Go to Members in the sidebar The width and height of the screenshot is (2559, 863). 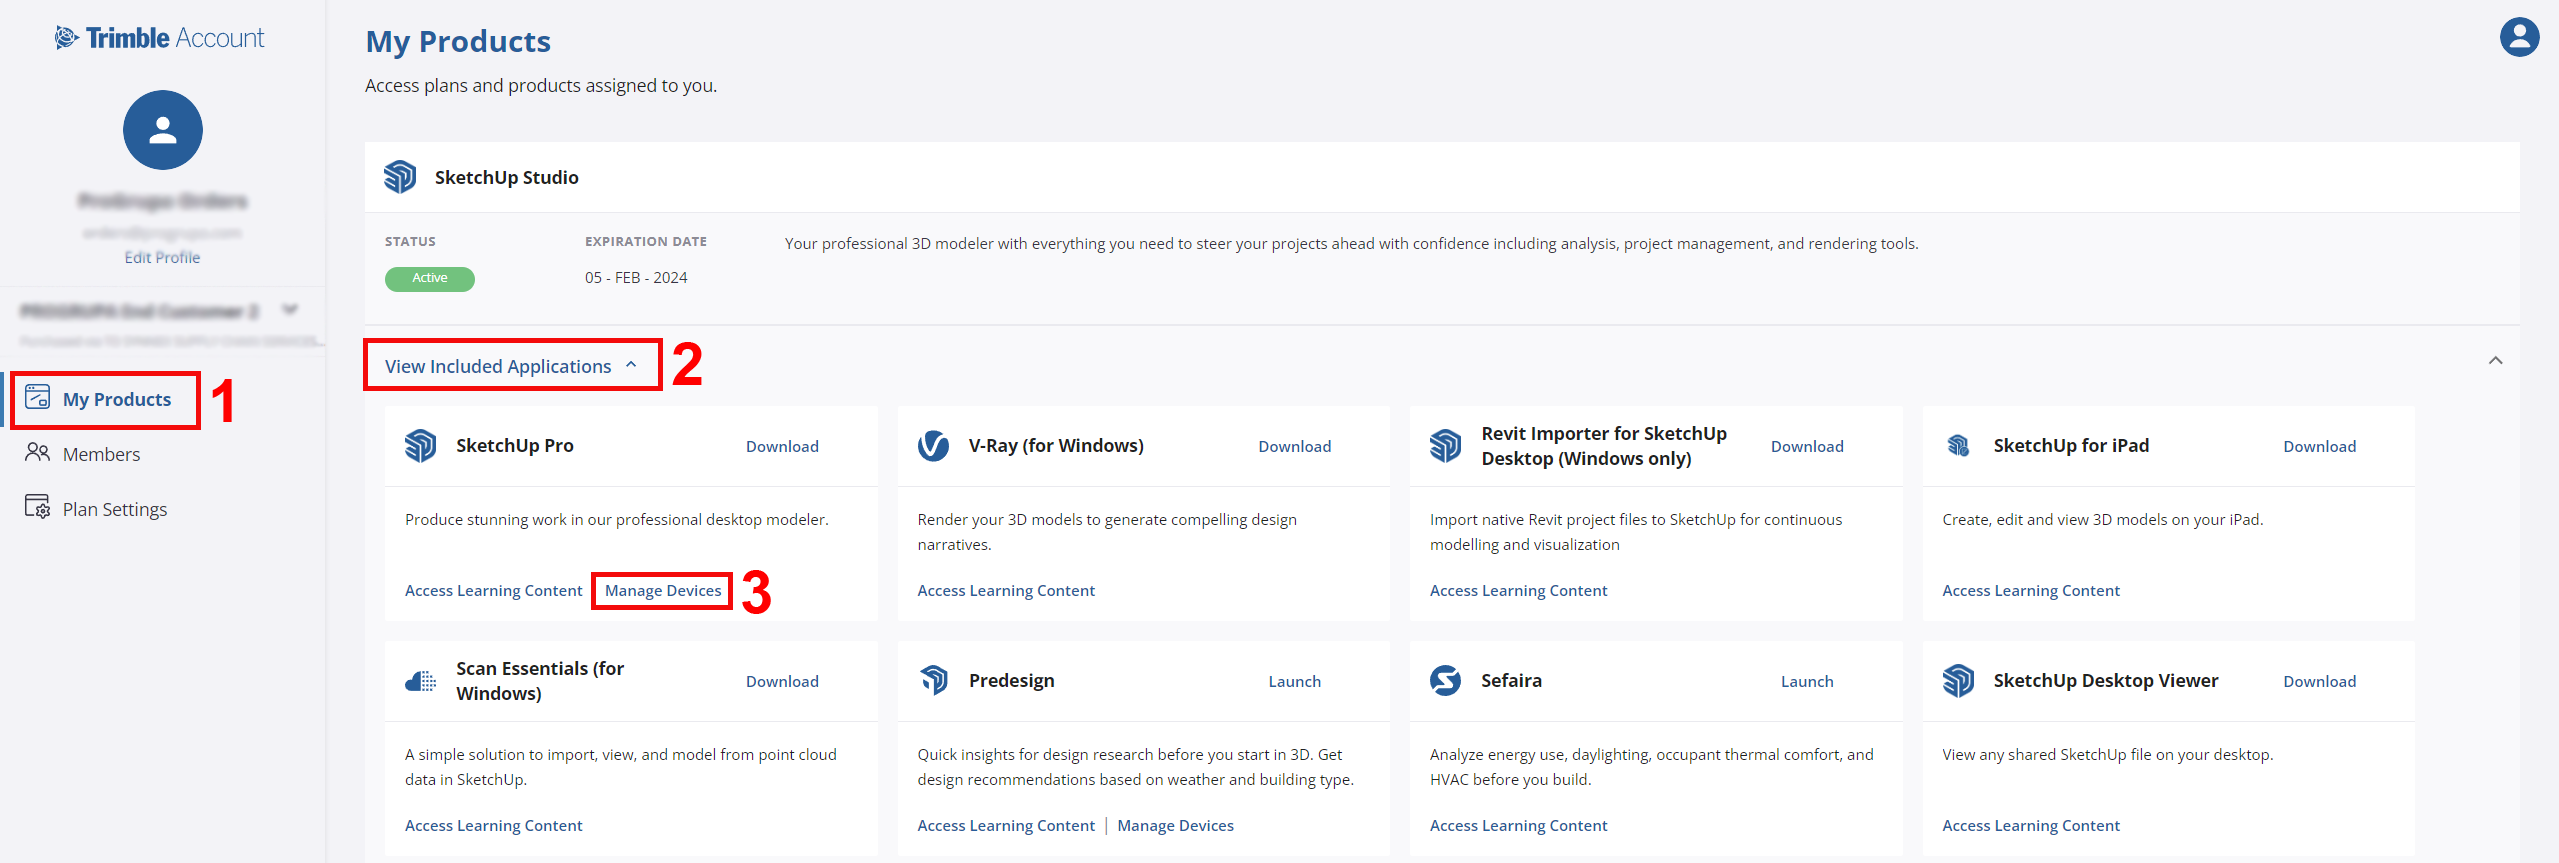[x=101, y=454]
